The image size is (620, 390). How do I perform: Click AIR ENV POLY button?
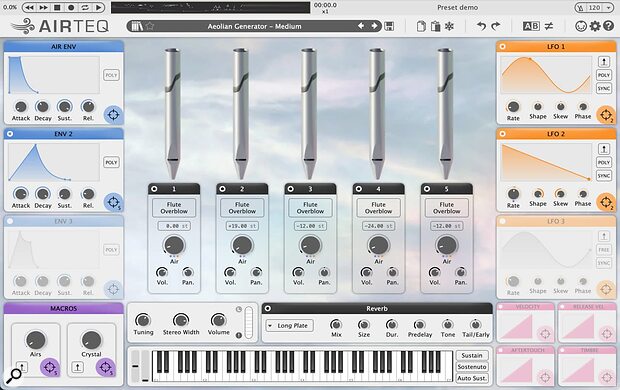tap(111, 75)
